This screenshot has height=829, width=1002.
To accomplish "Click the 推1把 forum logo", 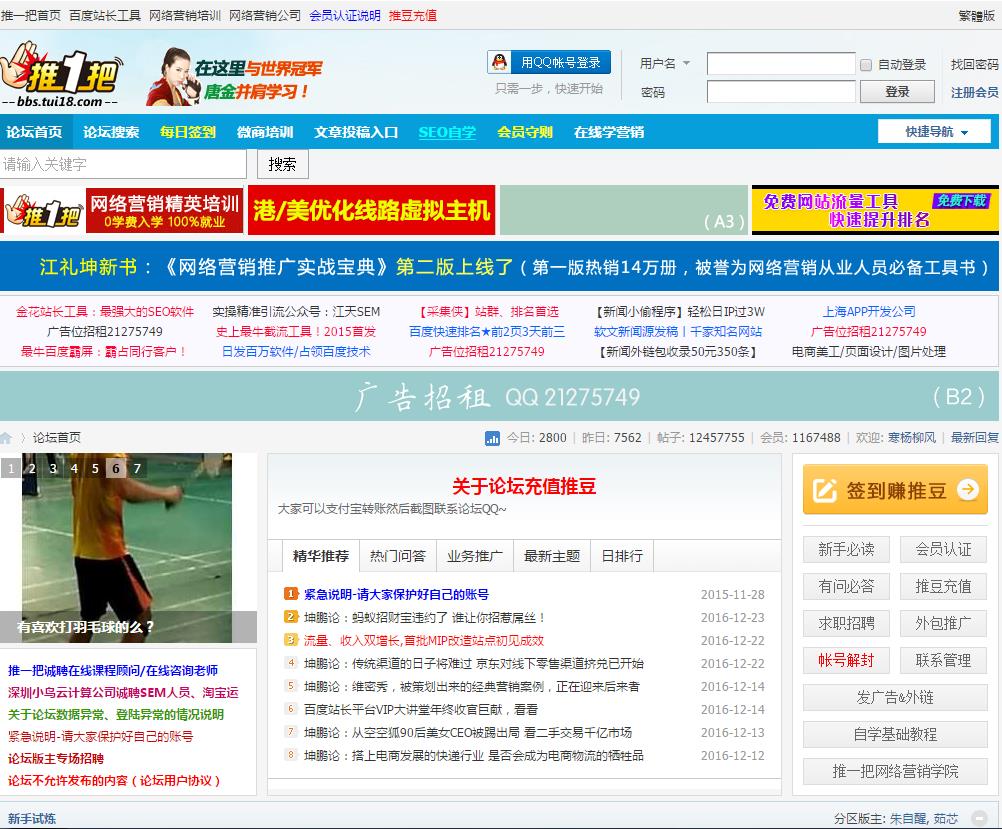I will click(x=61, y=74).
